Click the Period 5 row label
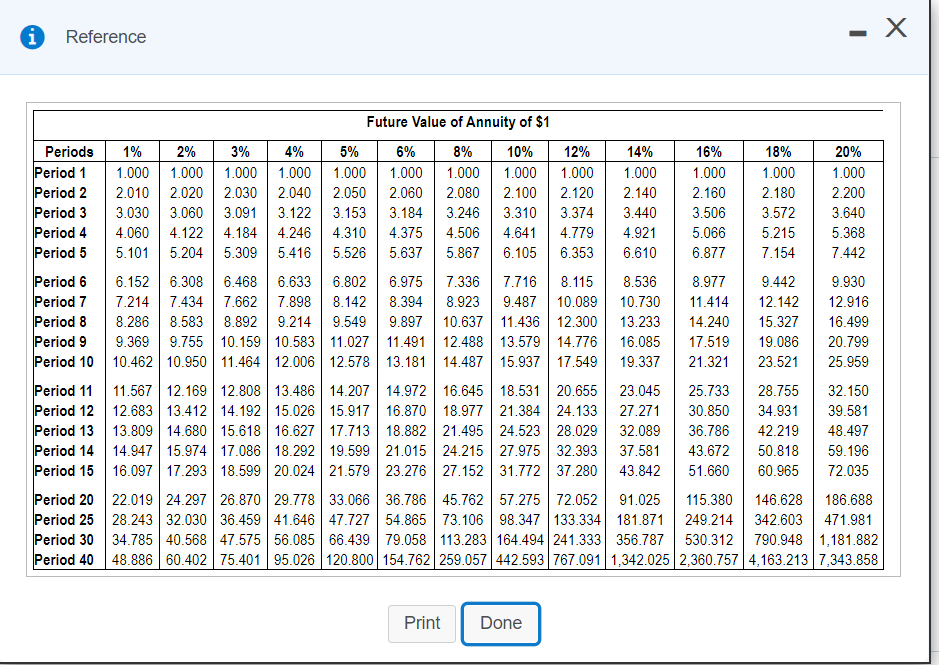This screenshot has width=939, height=665. (60, 253)
